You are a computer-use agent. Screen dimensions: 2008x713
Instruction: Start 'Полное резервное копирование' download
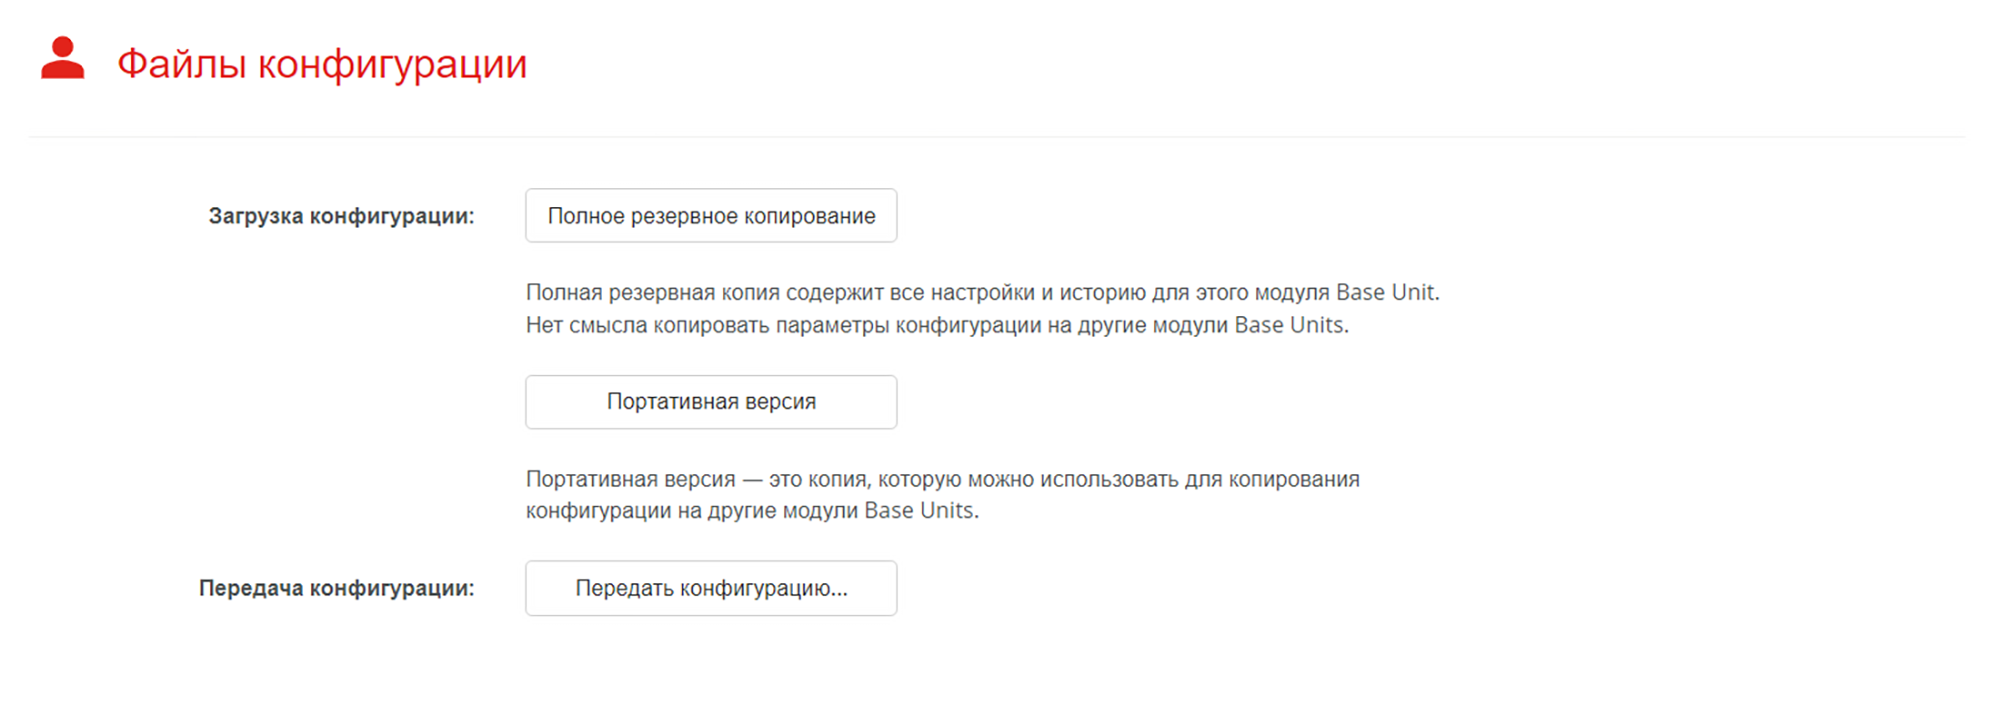pos(711,216)
